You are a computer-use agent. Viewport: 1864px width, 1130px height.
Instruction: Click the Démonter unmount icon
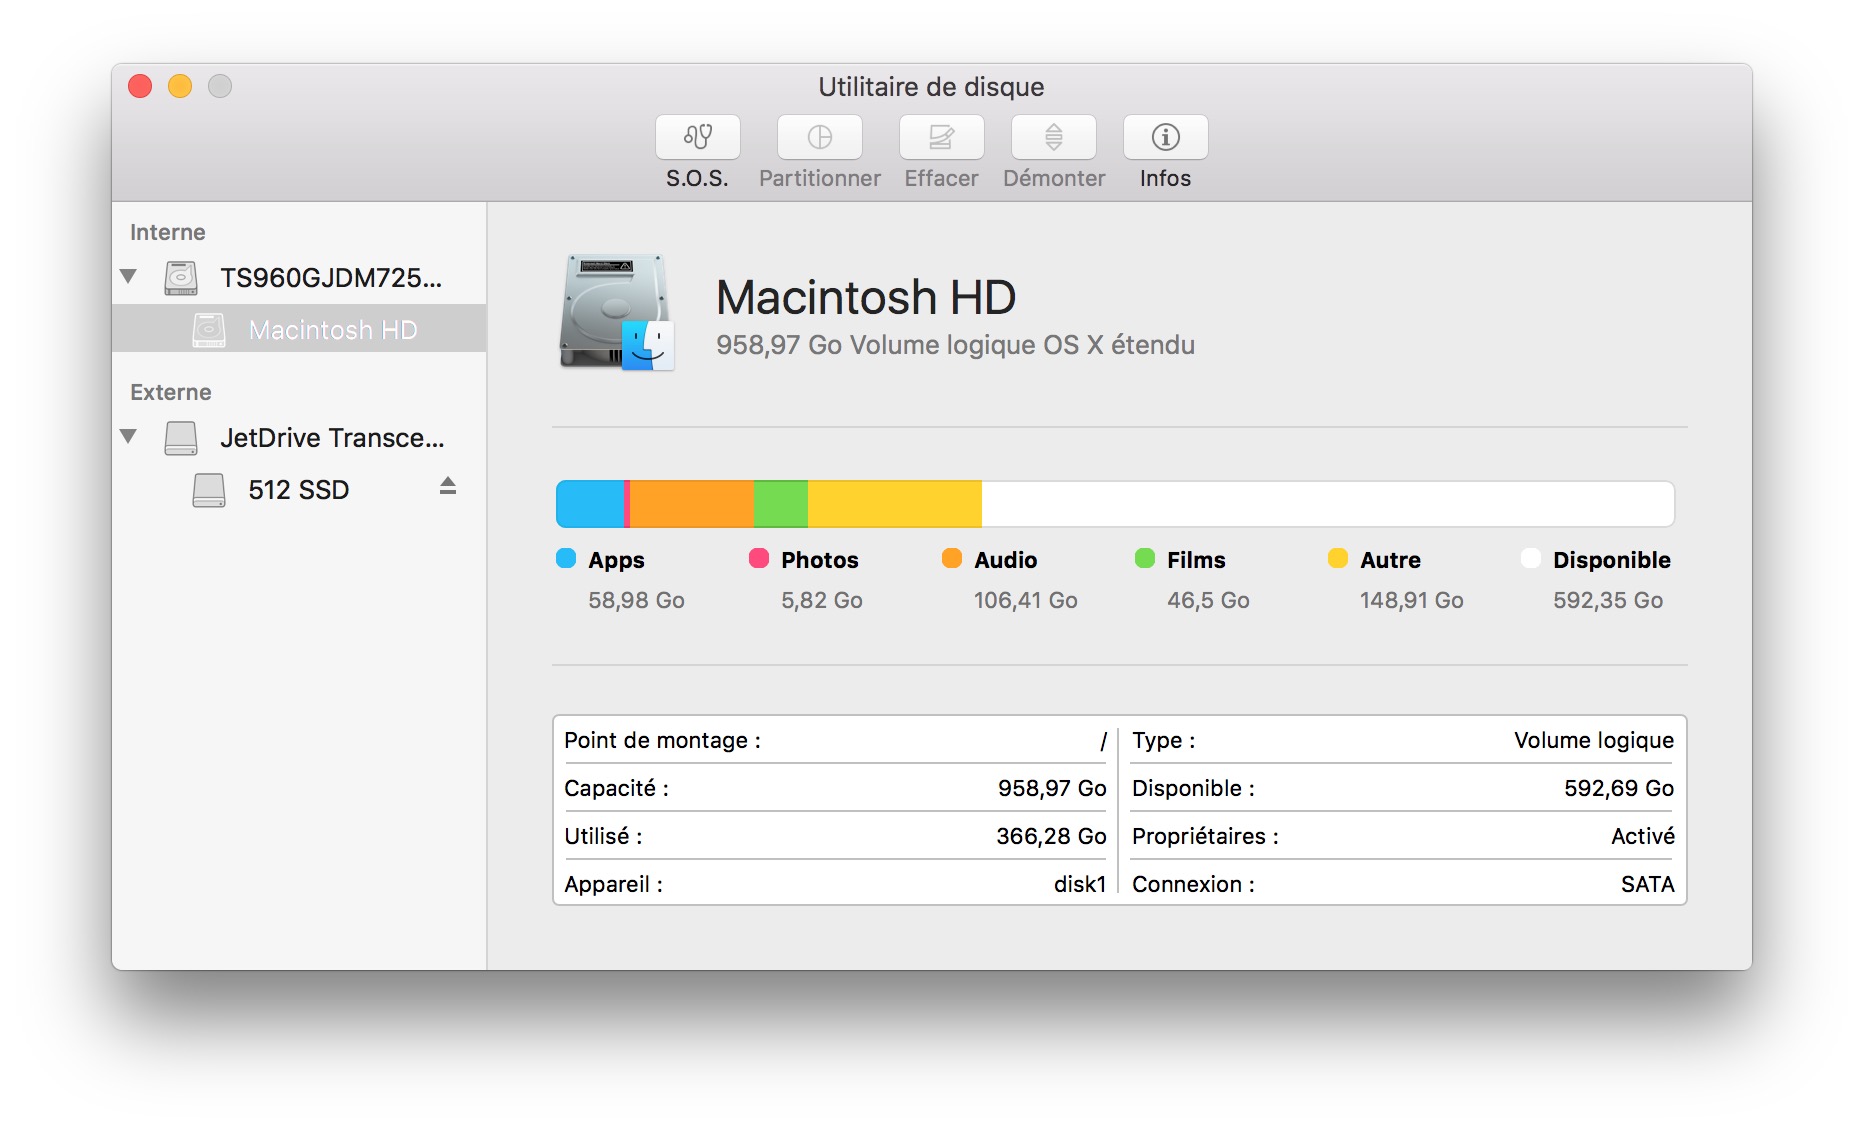pyautogui.click(x=1053, y=137)
